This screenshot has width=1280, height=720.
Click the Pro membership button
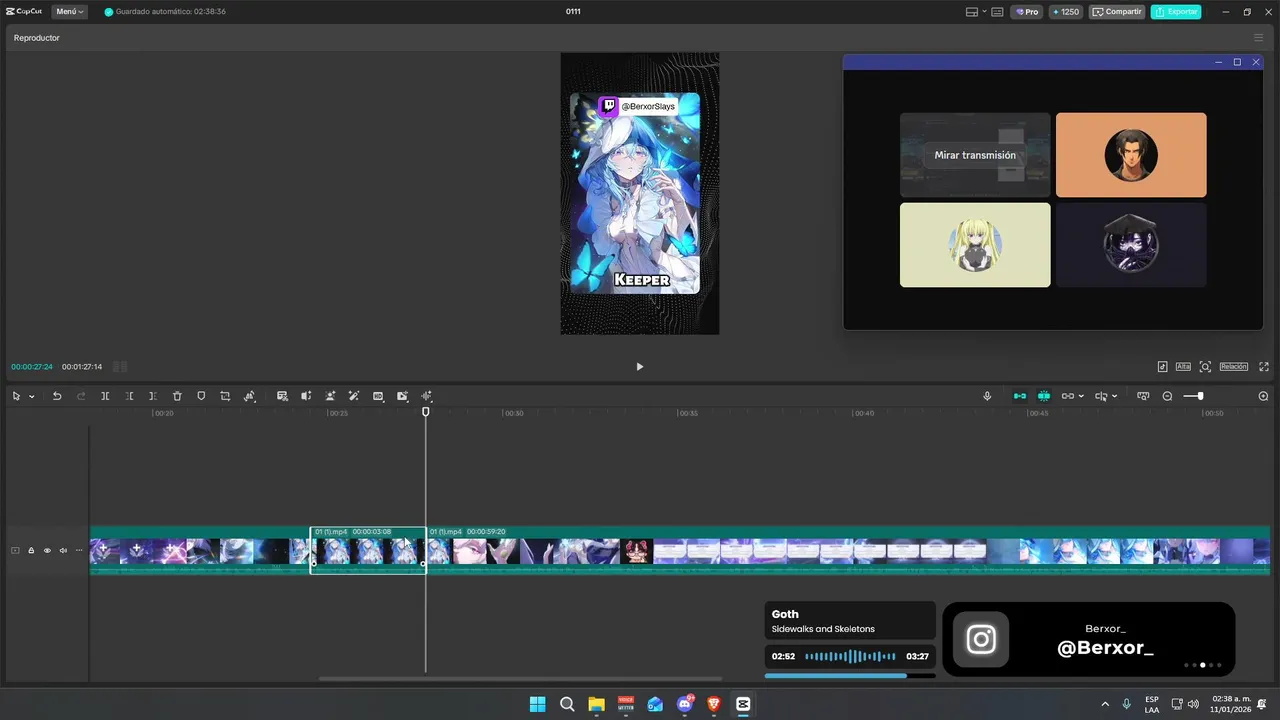tap(1027, 12)
